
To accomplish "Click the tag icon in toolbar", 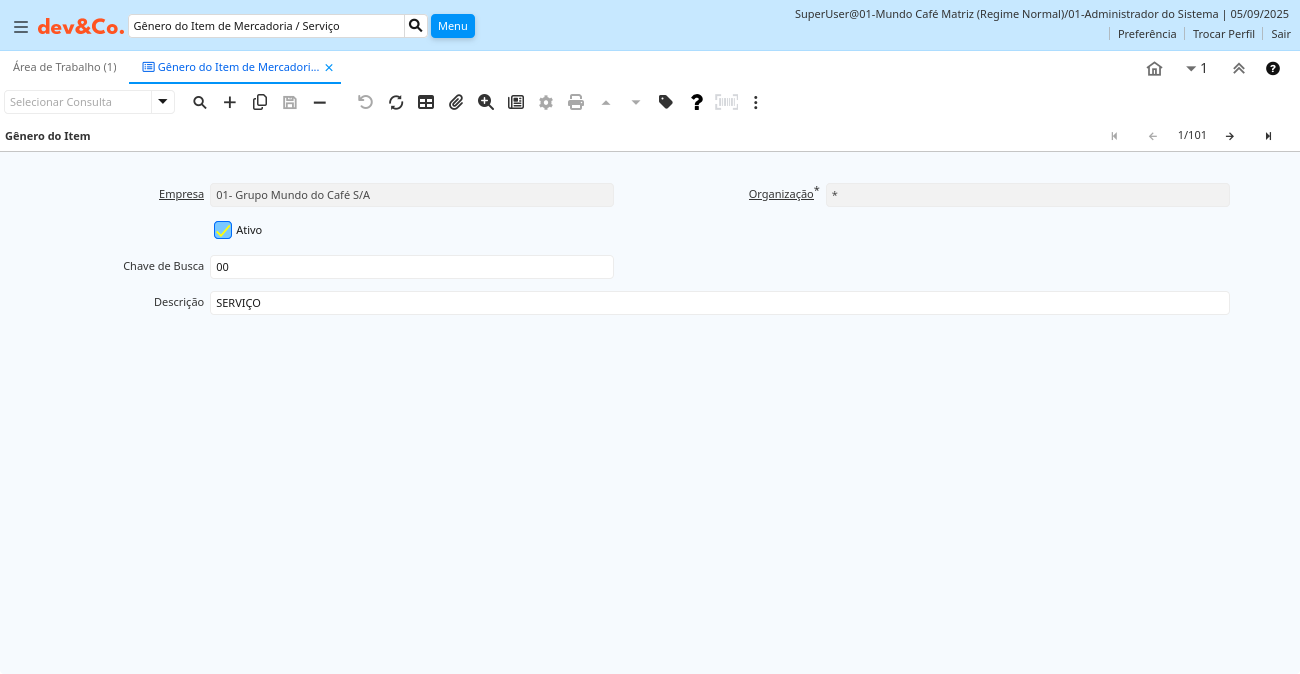I will pyautogui.click(x=666, y=102).
